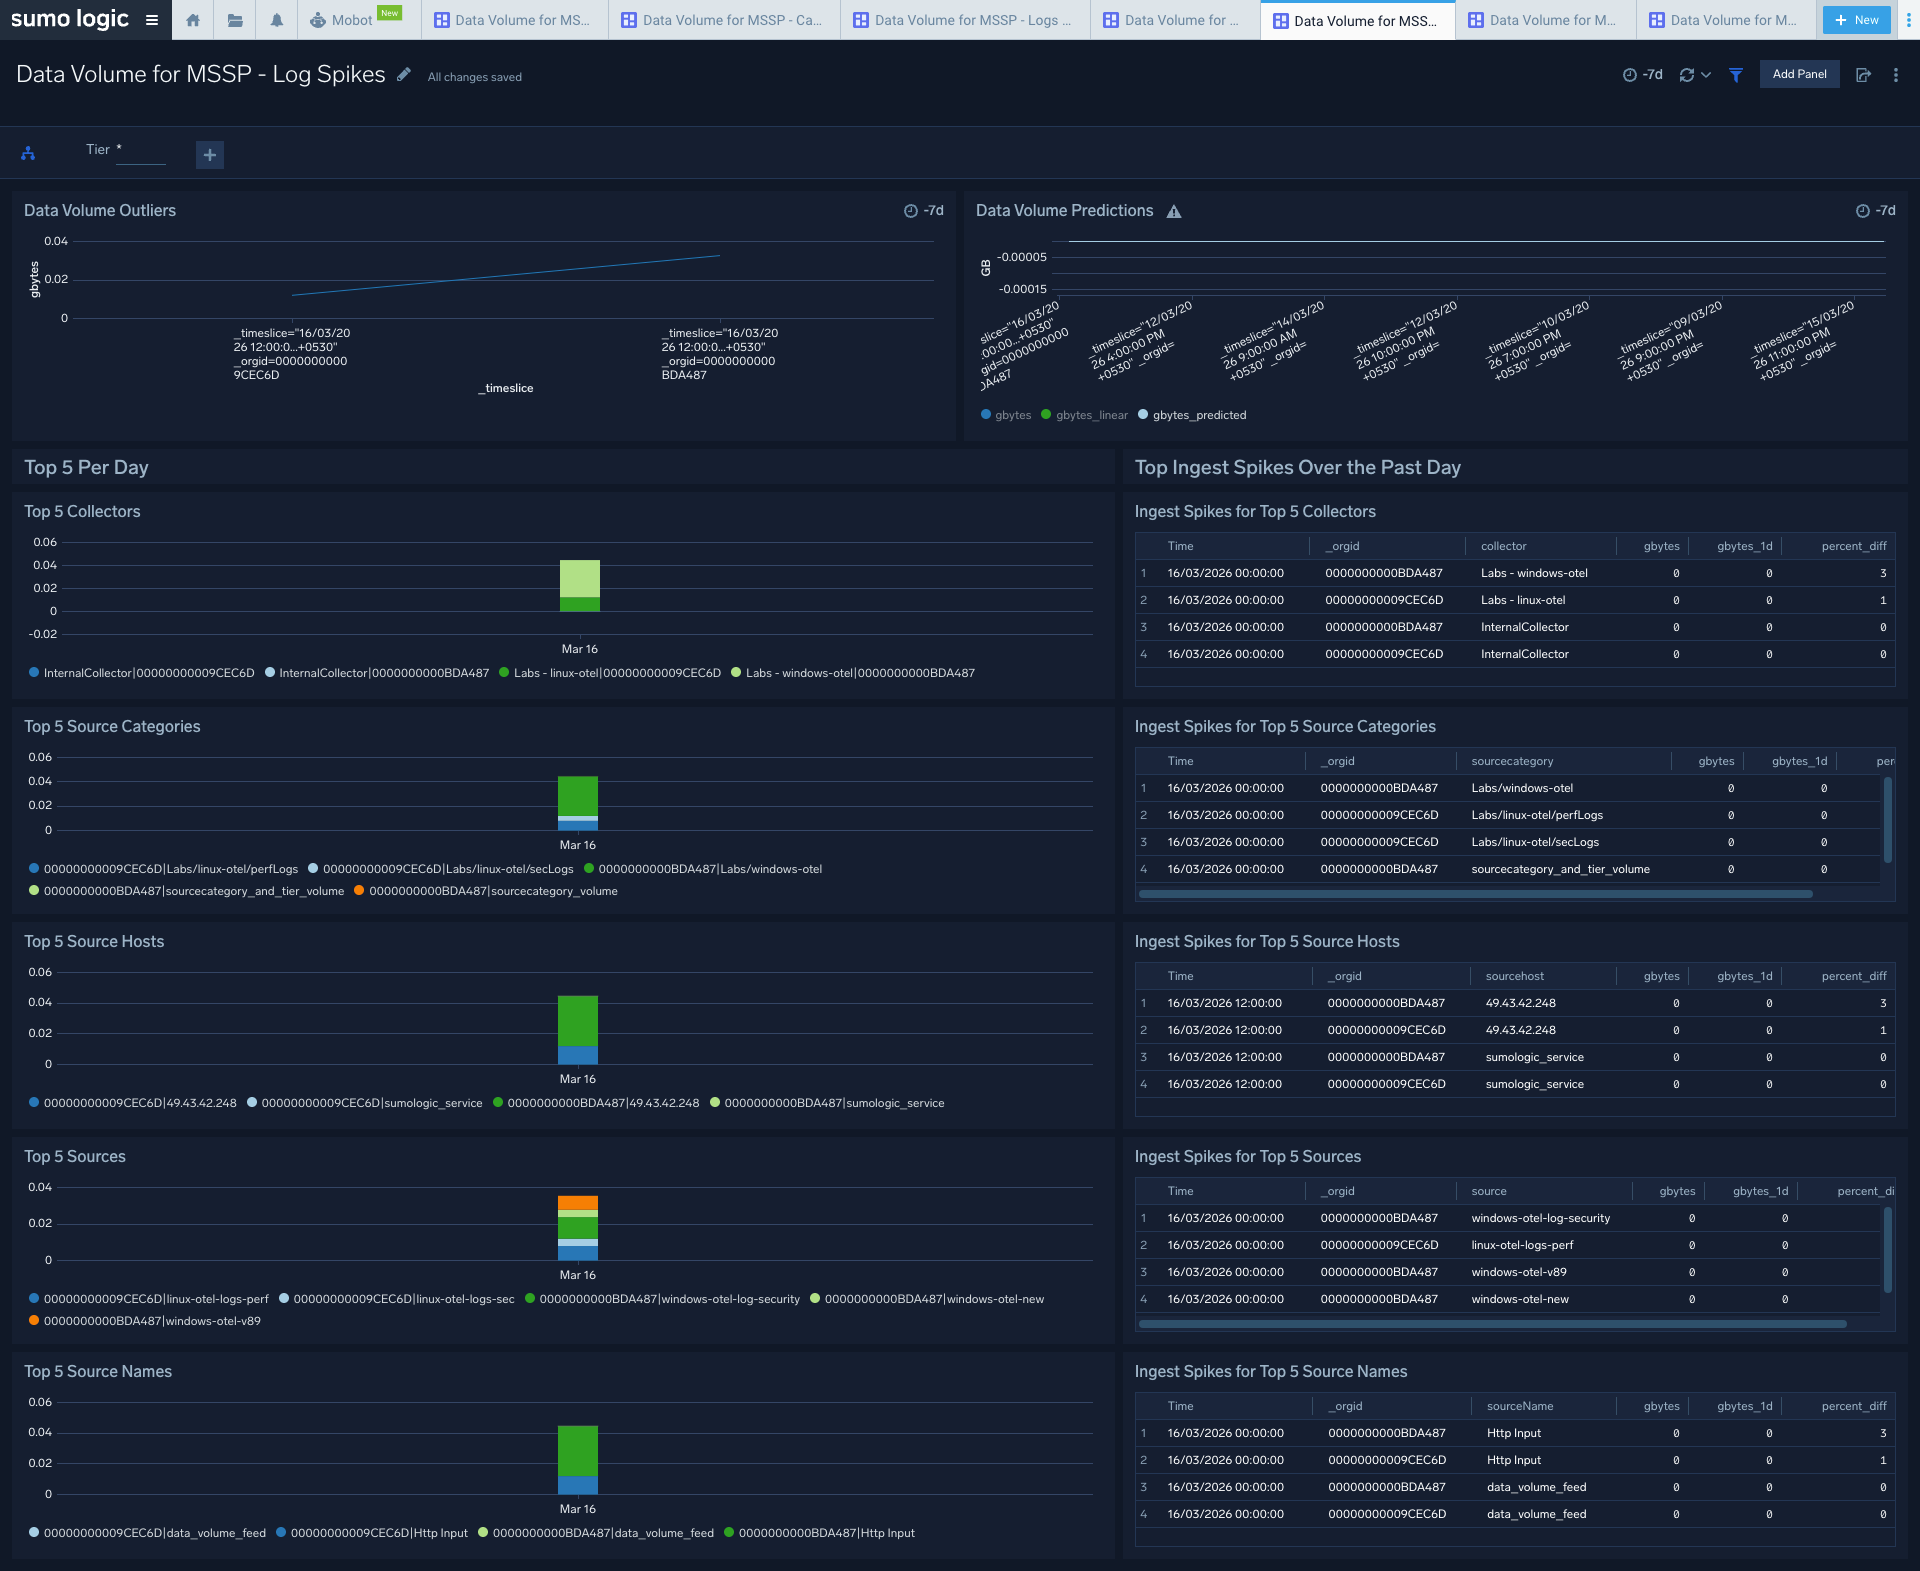The height and width of the screenshot is (1571, 1920).
Task: Toggle Labs - windows-otel legend entry in Top 5 Collectors
Action: coord(859,673)
